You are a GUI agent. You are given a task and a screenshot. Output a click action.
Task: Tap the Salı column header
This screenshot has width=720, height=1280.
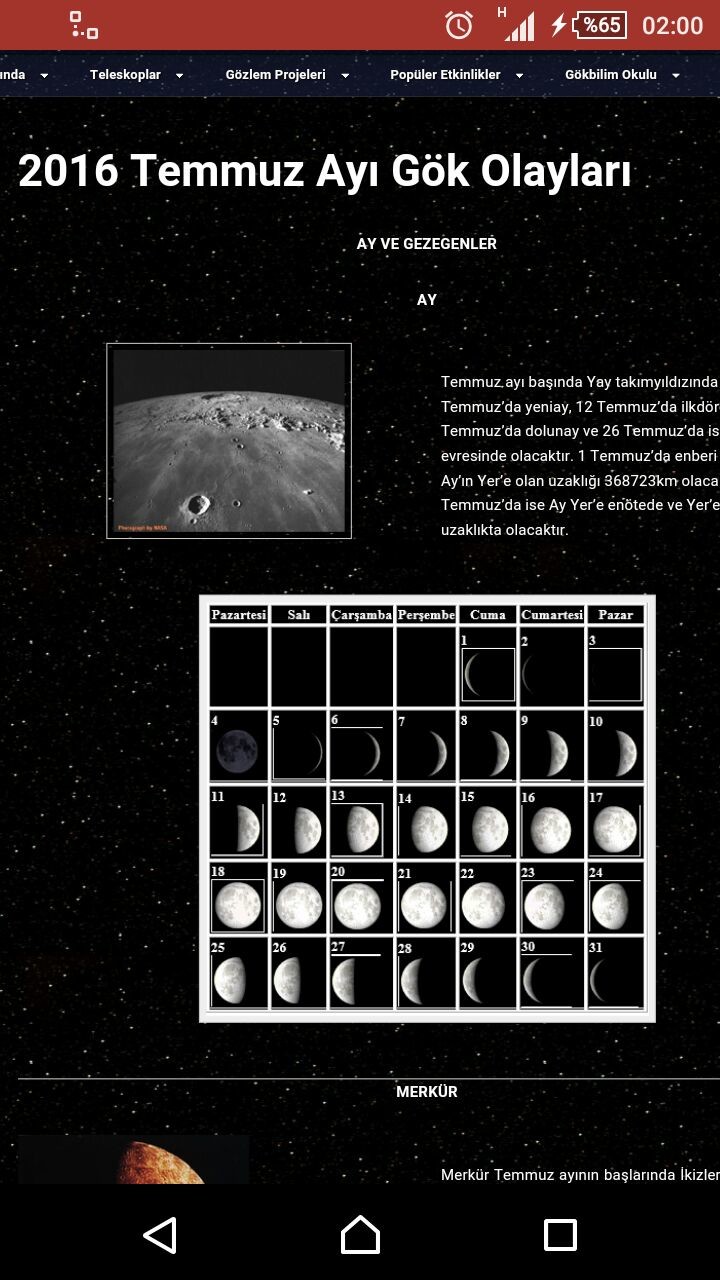point(299,615)
